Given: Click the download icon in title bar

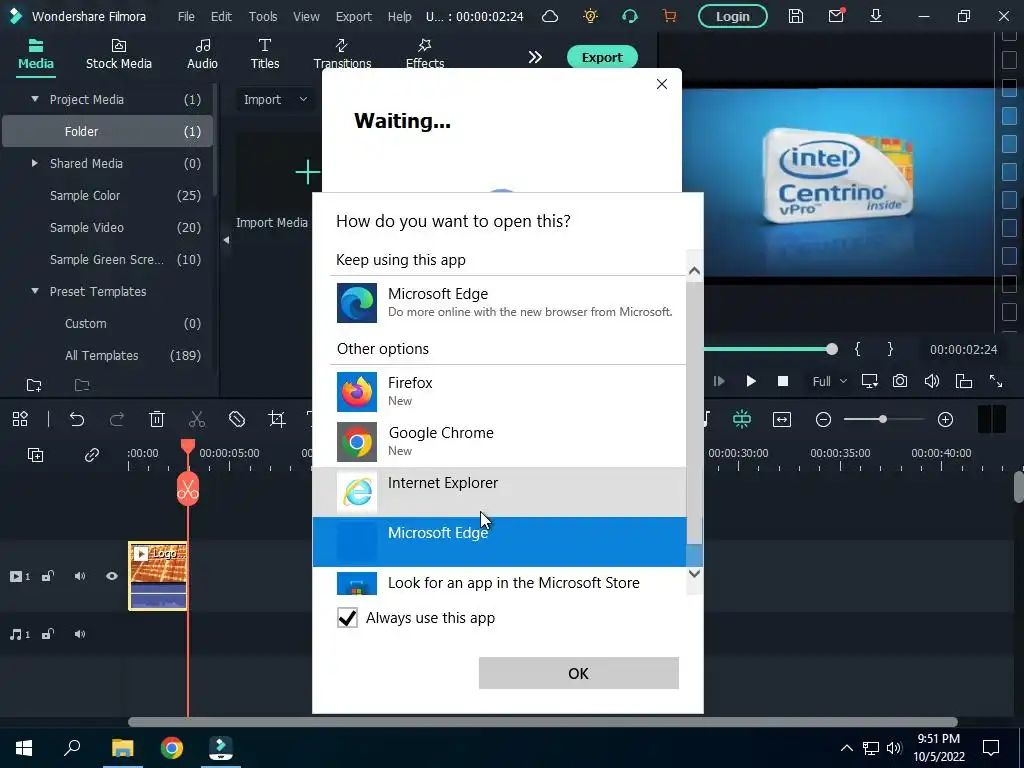Looking at the screenshot, I should [876, 16].
